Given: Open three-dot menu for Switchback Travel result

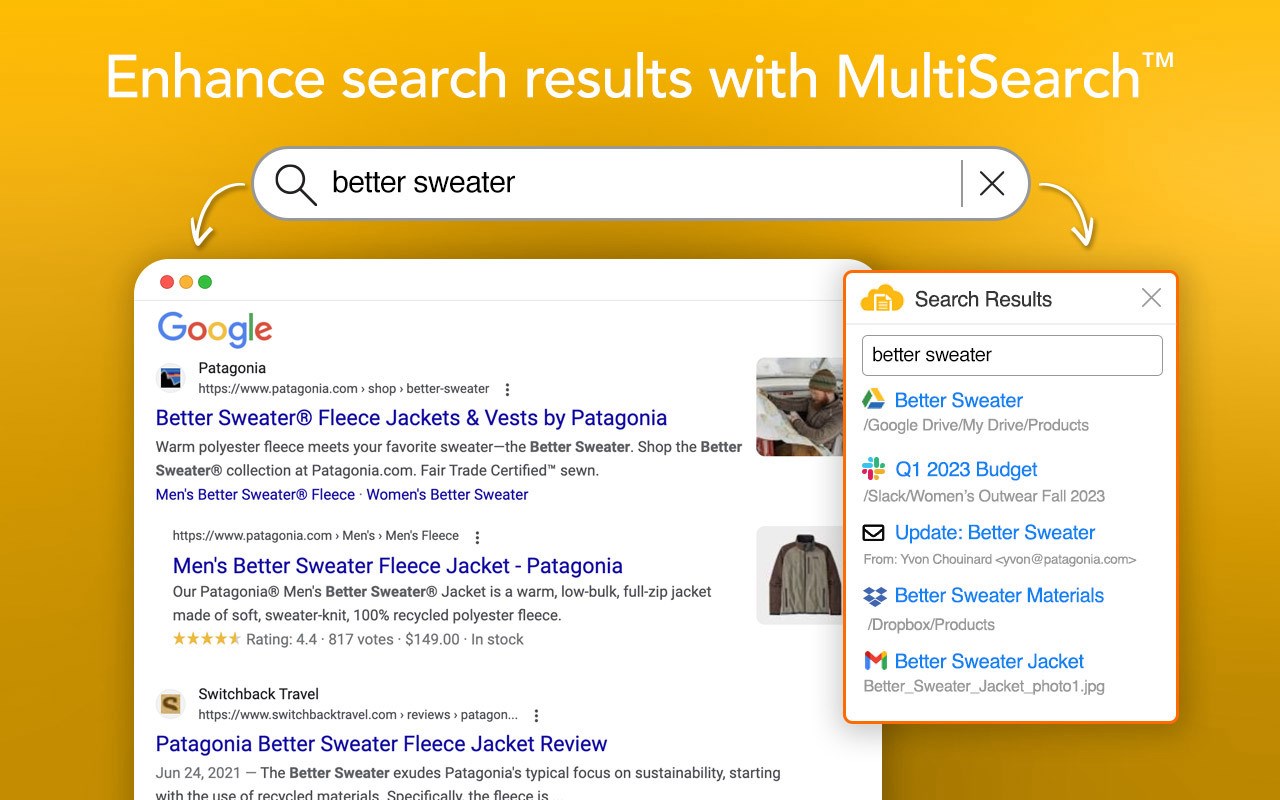Looking at the screenshot, I should [536, 716].
